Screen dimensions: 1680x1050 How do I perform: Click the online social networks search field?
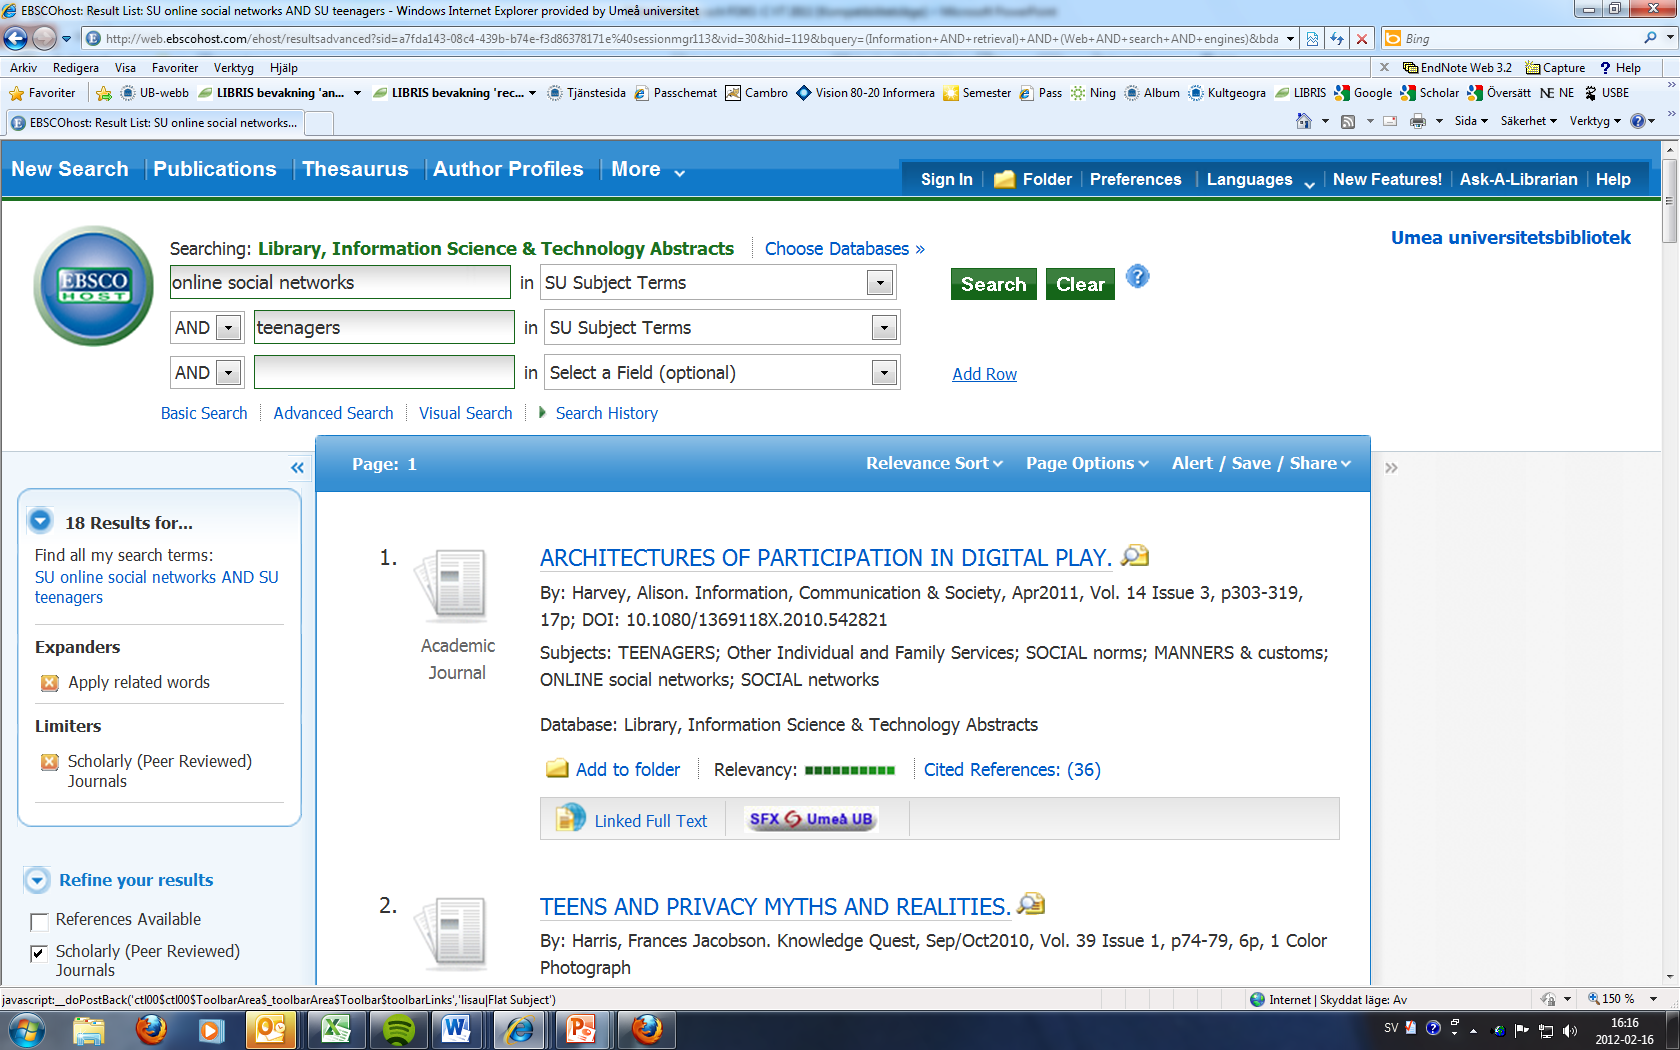pyautogui.click(x=340, y=283)
